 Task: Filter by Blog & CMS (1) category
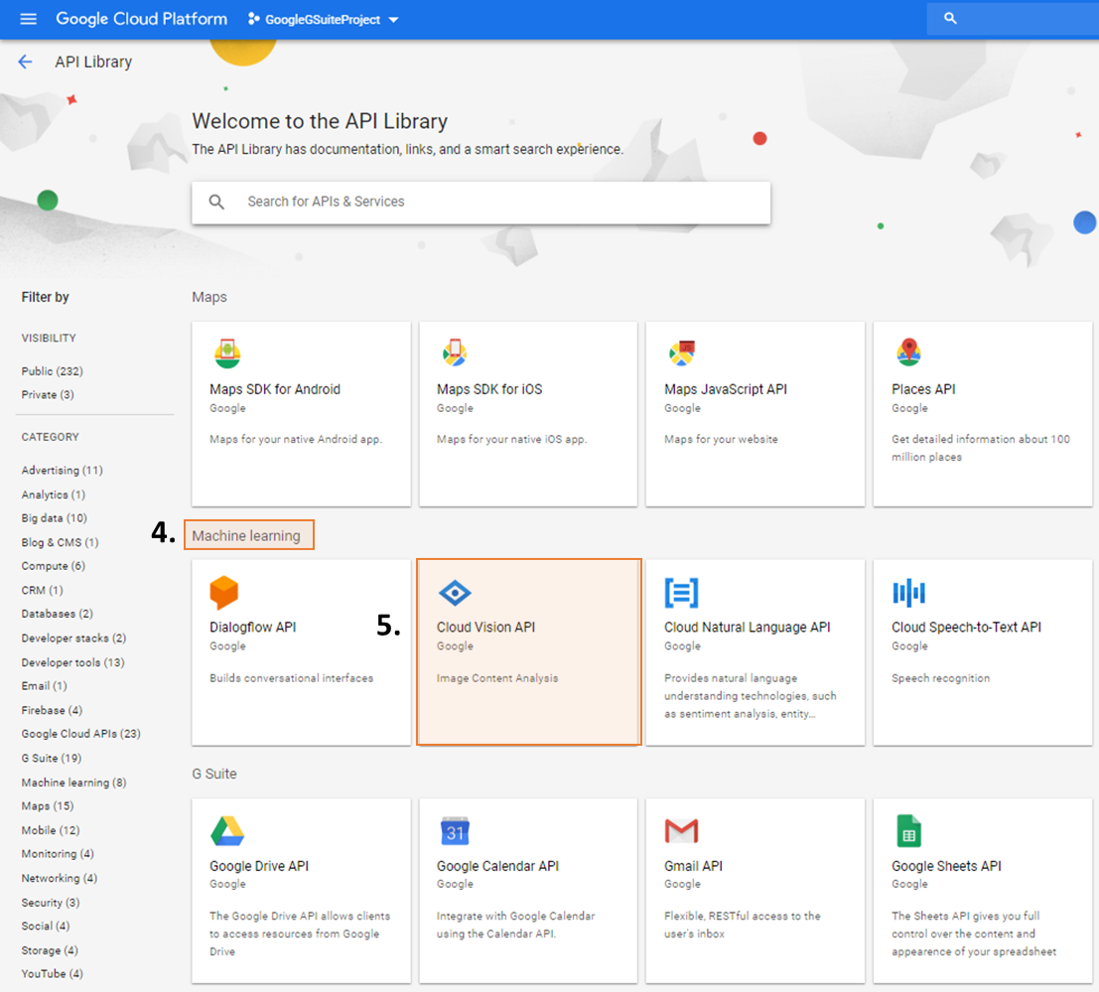[60, 542]
